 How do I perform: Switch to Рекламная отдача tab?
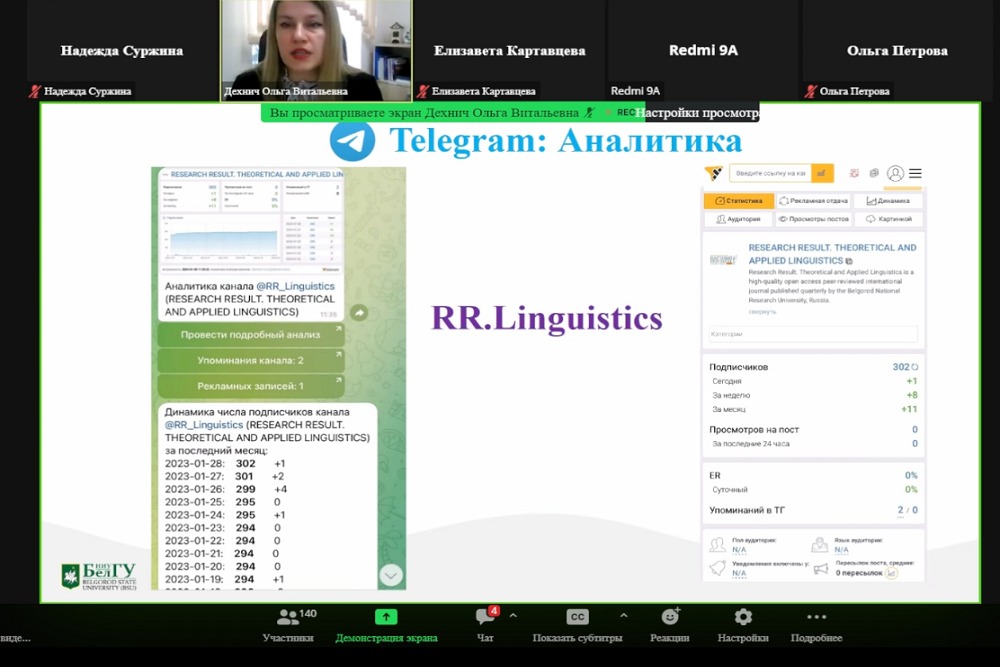click(814, 201)
